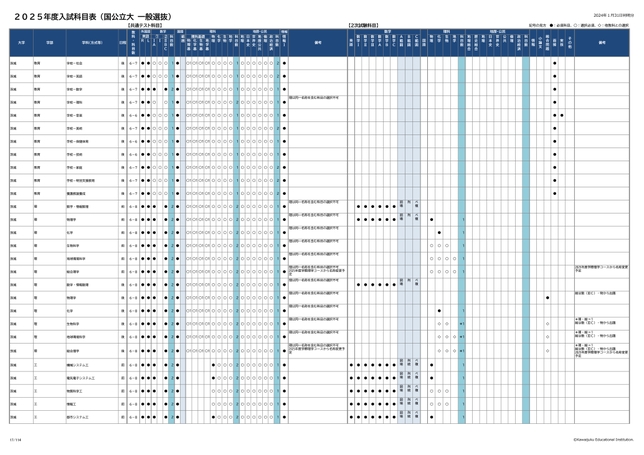Viewport: 644px width, 455px height.
Task: Click the 学部 column header
Action: [48, 43]
